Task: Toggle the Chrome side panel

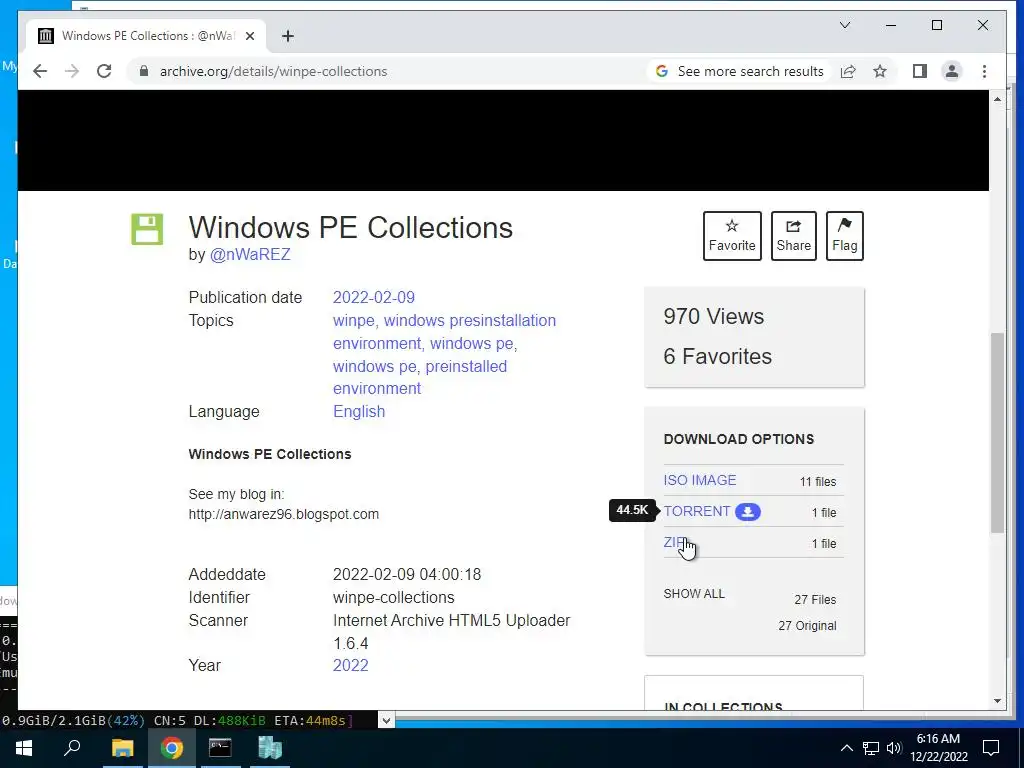Action: (x=920, y=71)
